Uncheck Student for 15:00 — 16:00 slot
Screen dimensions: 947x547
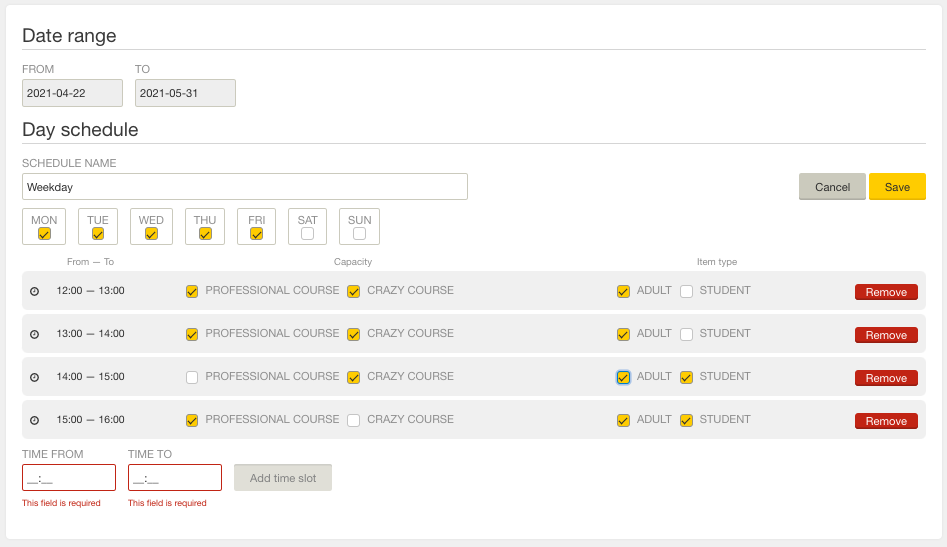[686, 421]
